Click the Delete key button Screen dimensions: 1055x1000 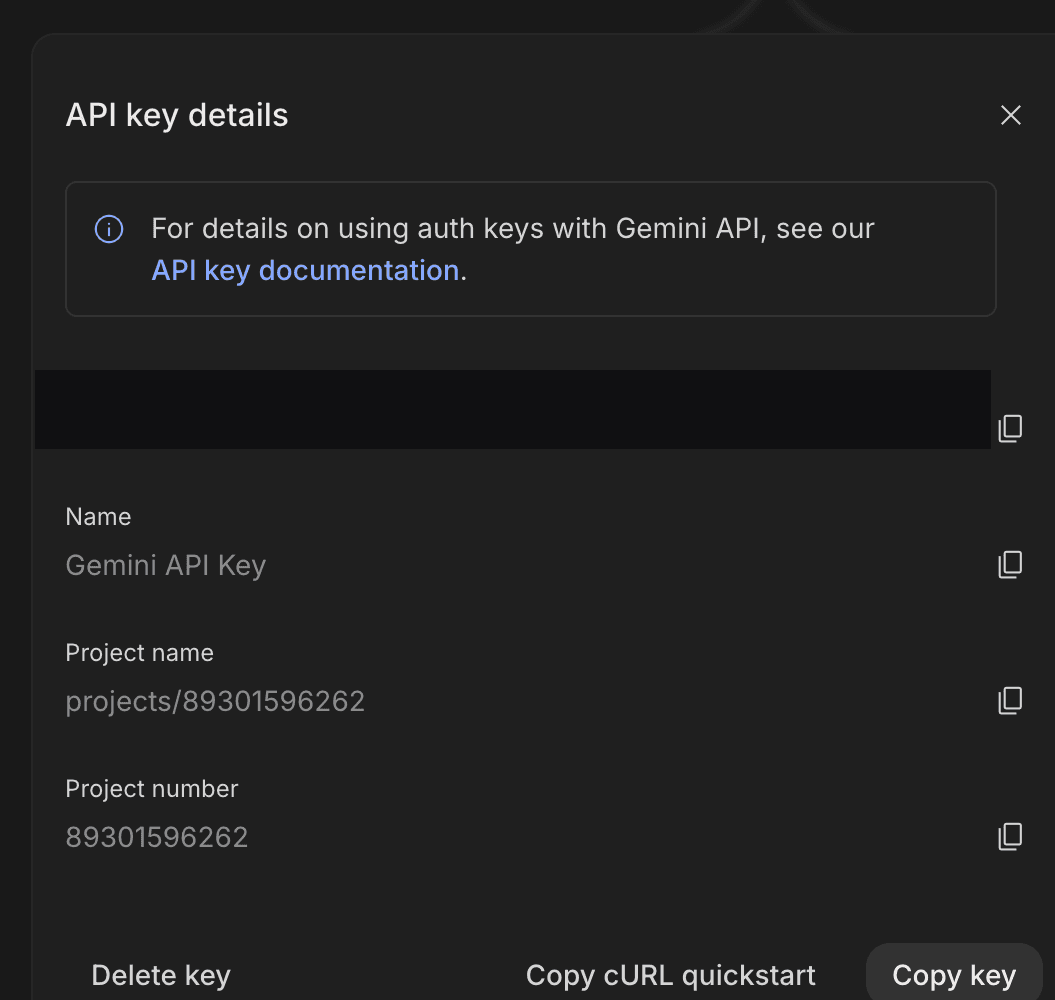(161, 975)
